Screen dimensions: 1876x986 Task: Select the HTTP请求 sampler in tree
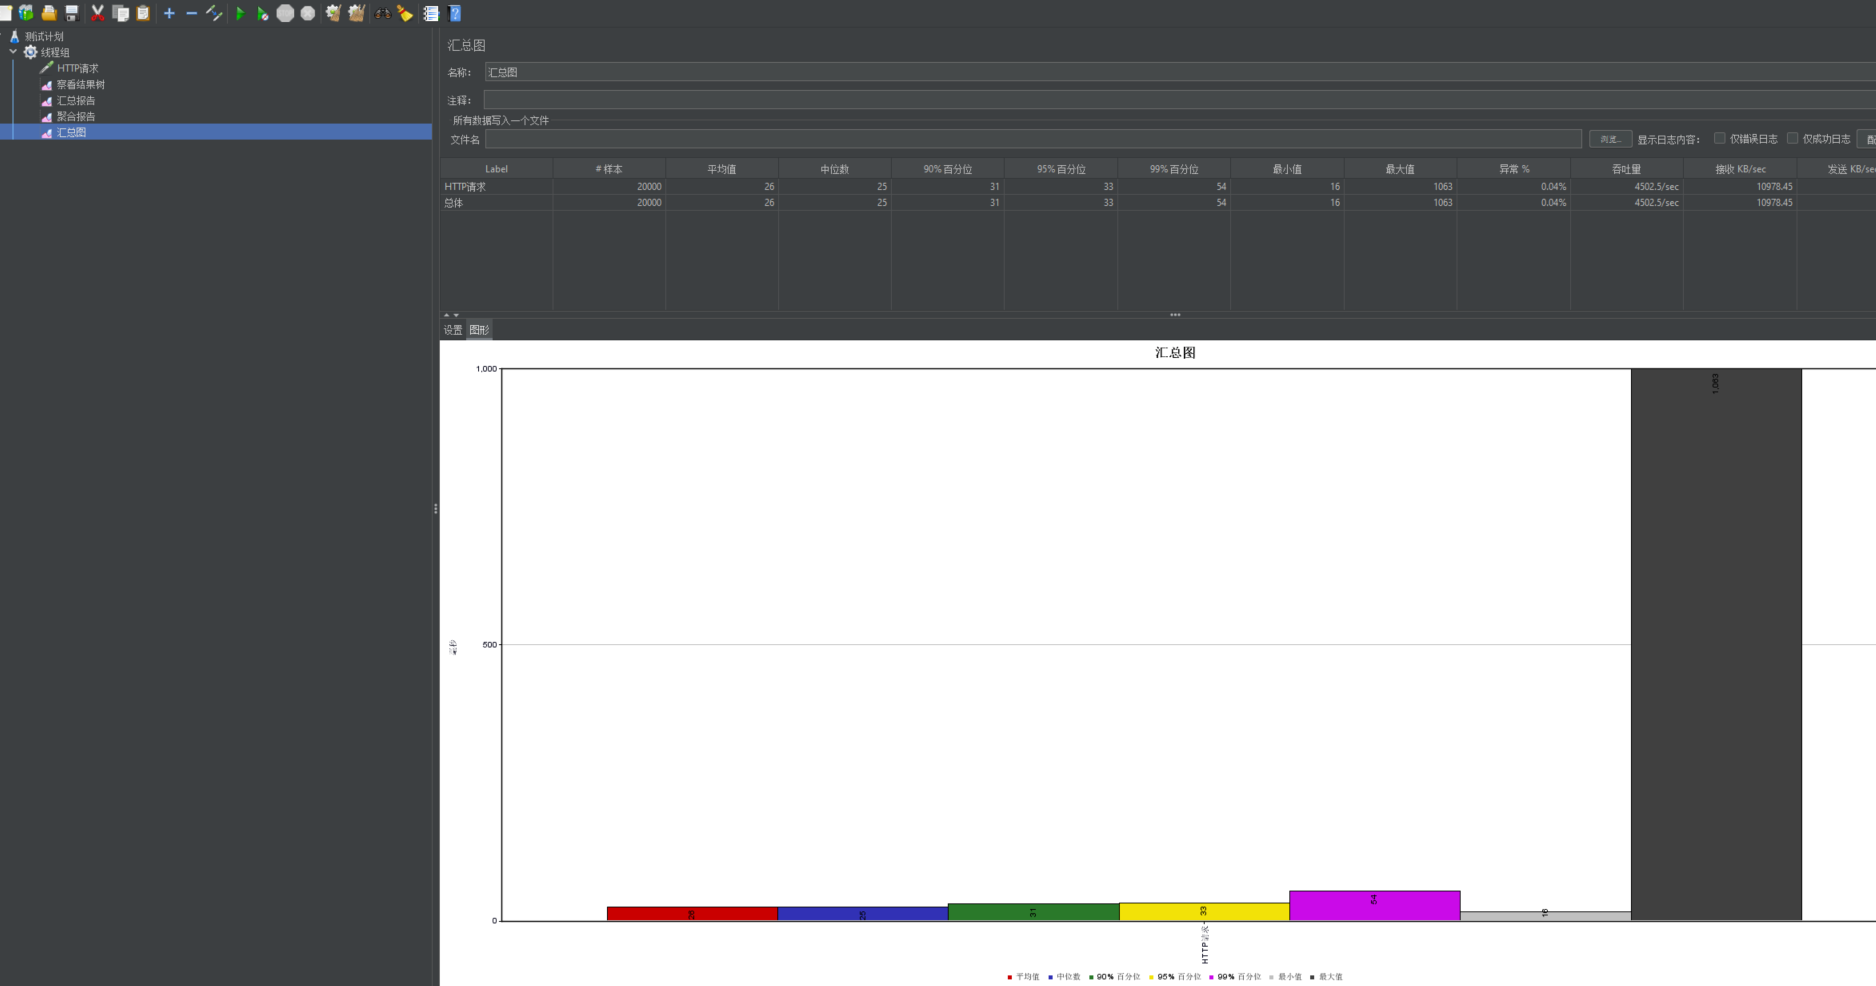(x=77, y=68)
